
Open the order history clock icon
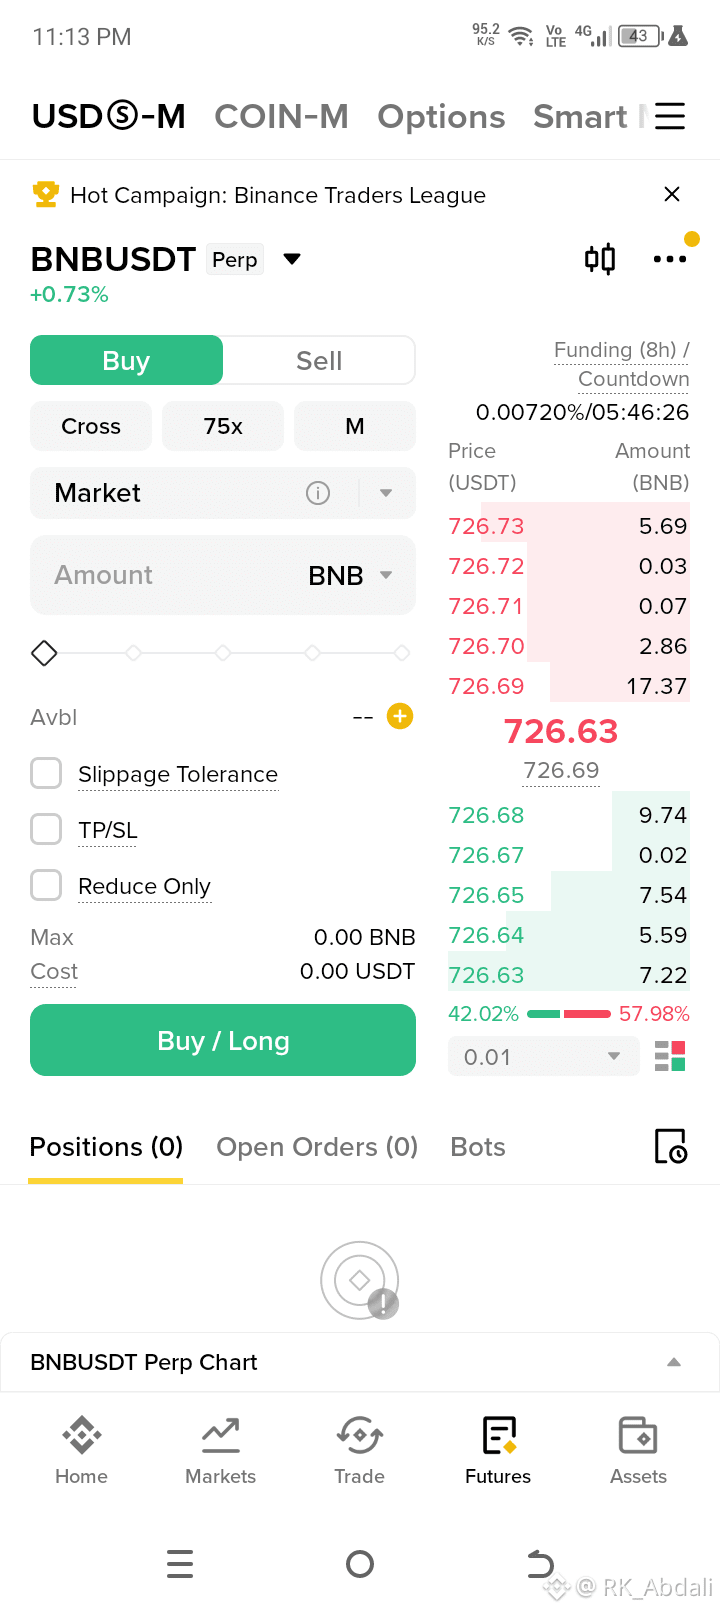(670, 1146)
